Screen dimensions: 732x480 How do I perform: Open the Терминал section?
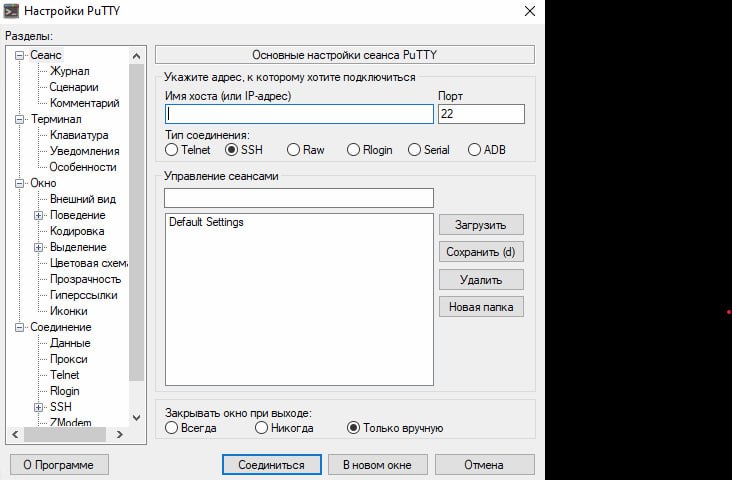pos(56,119)
